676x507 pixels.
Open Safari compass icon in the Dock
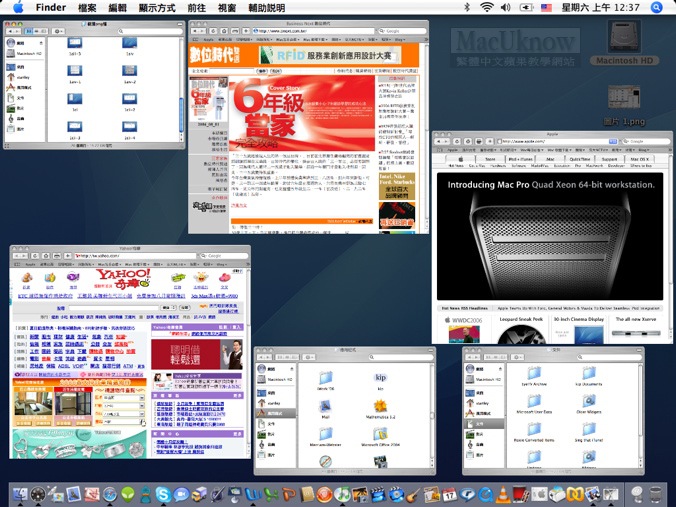tap(110, 494)
